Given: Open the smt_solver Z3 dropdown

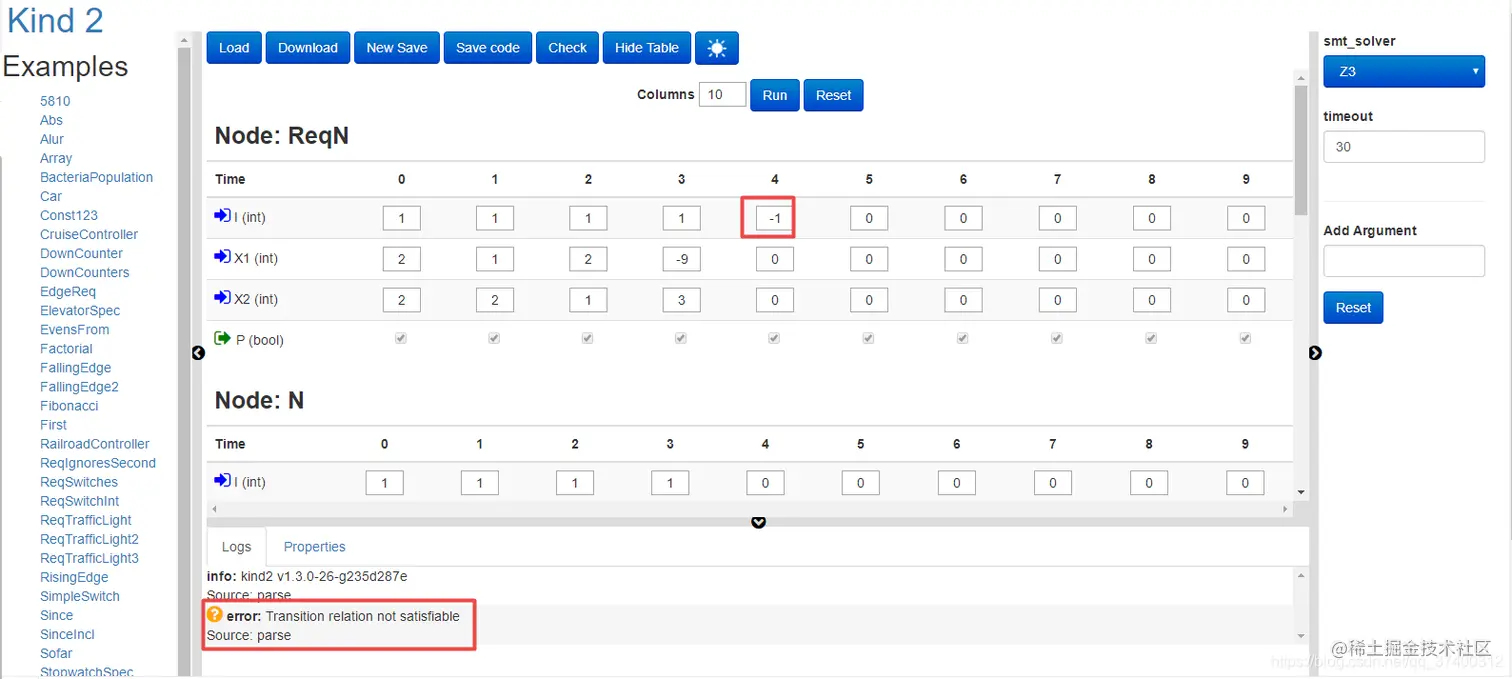Looking at the screenshot, I should [1404, 72].
